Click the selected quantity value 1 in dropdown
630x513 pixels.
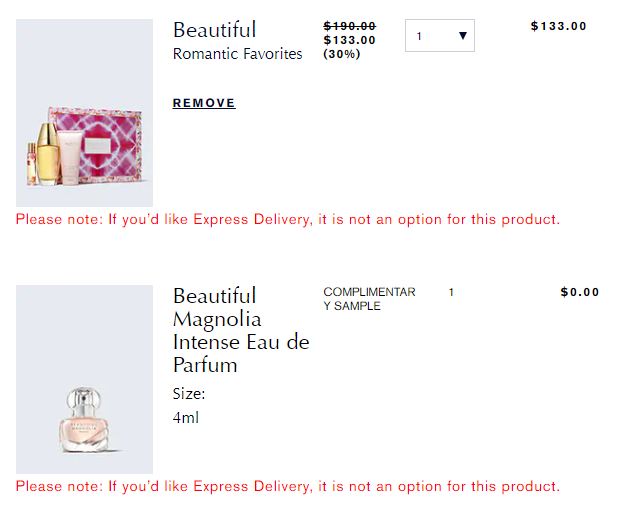click(419, 36)
